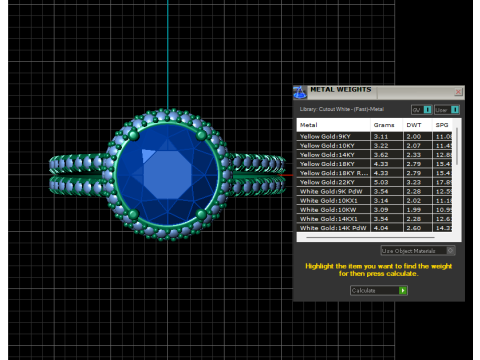Select the blue center gemstone
The height and width of the screenshot is (360, 480).
click(168, 174)
